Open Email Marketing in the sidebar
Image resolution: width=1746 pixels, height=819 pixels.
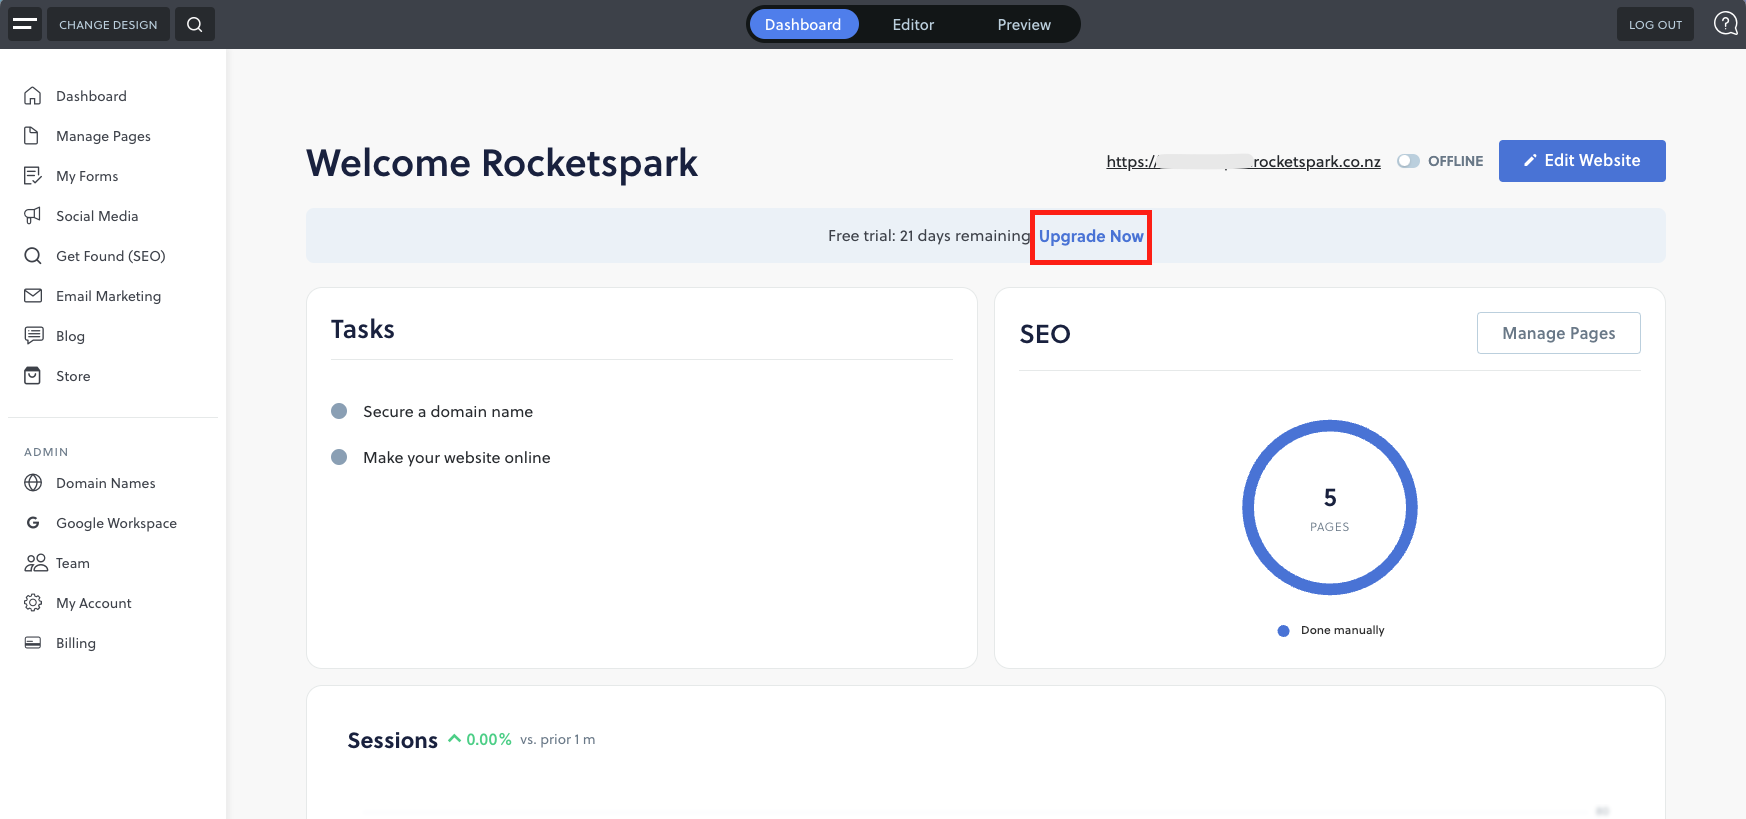(x=108, y=296)
